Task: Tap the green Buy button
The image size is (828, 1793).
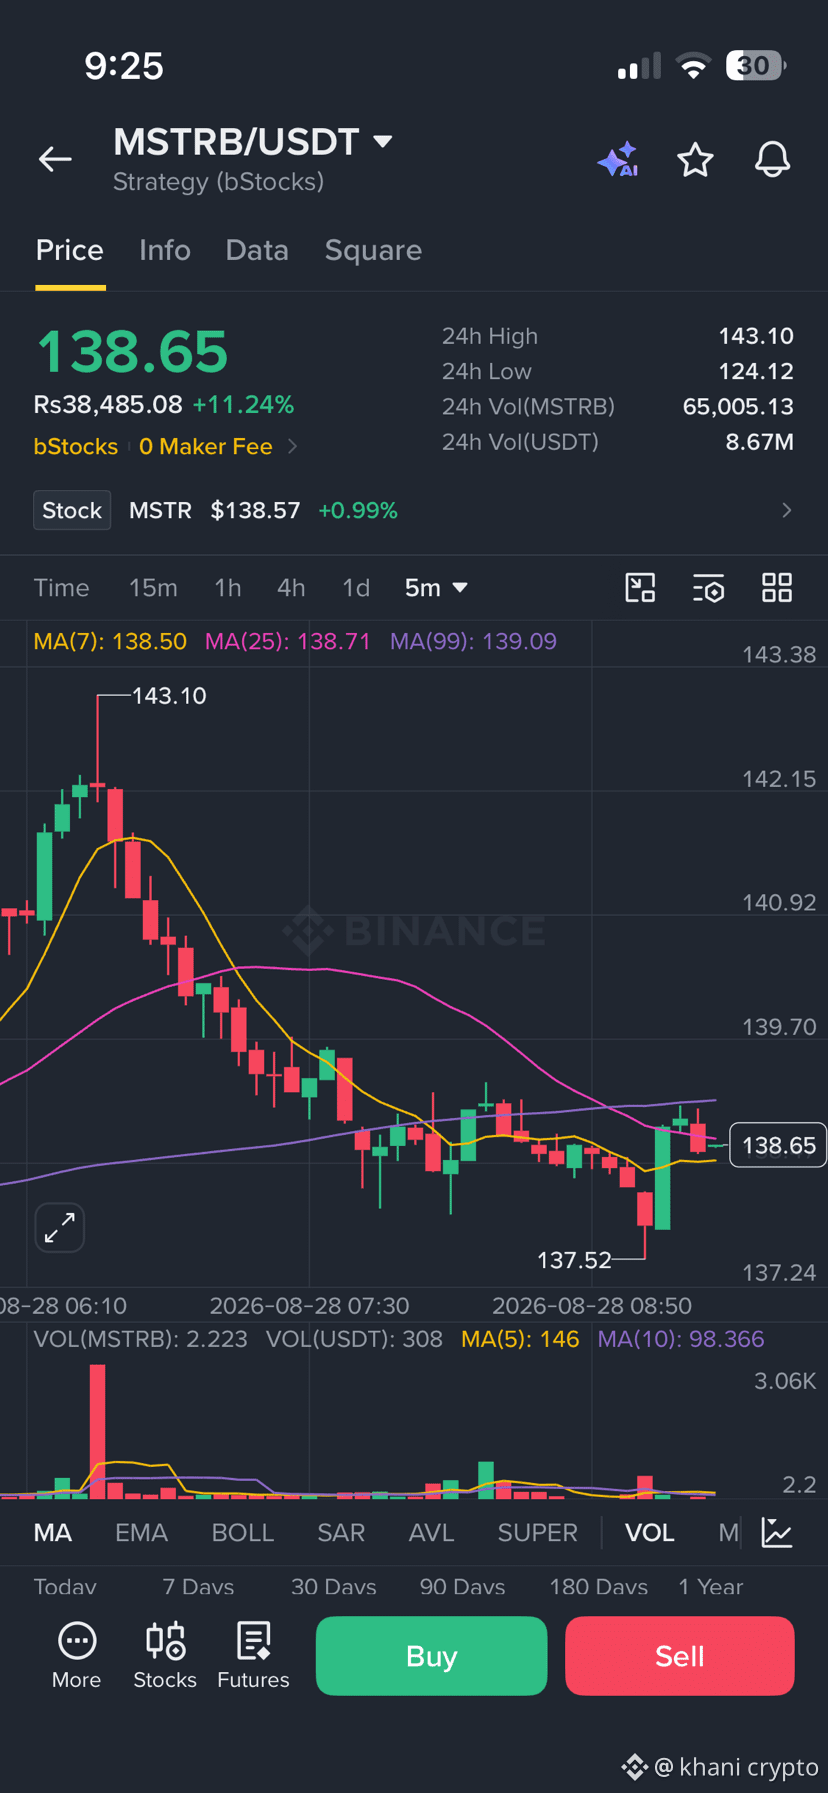Action: pos(431,1656)
